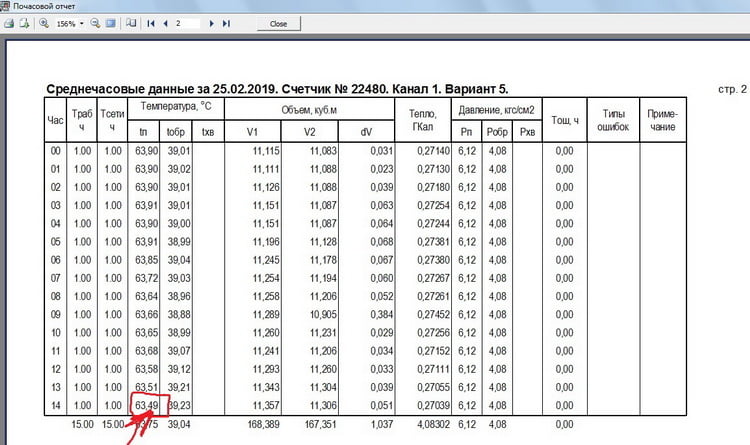This screenshot has width=750, height=445.
Task: Switch to full page view icon
Action: click(109, 22)
